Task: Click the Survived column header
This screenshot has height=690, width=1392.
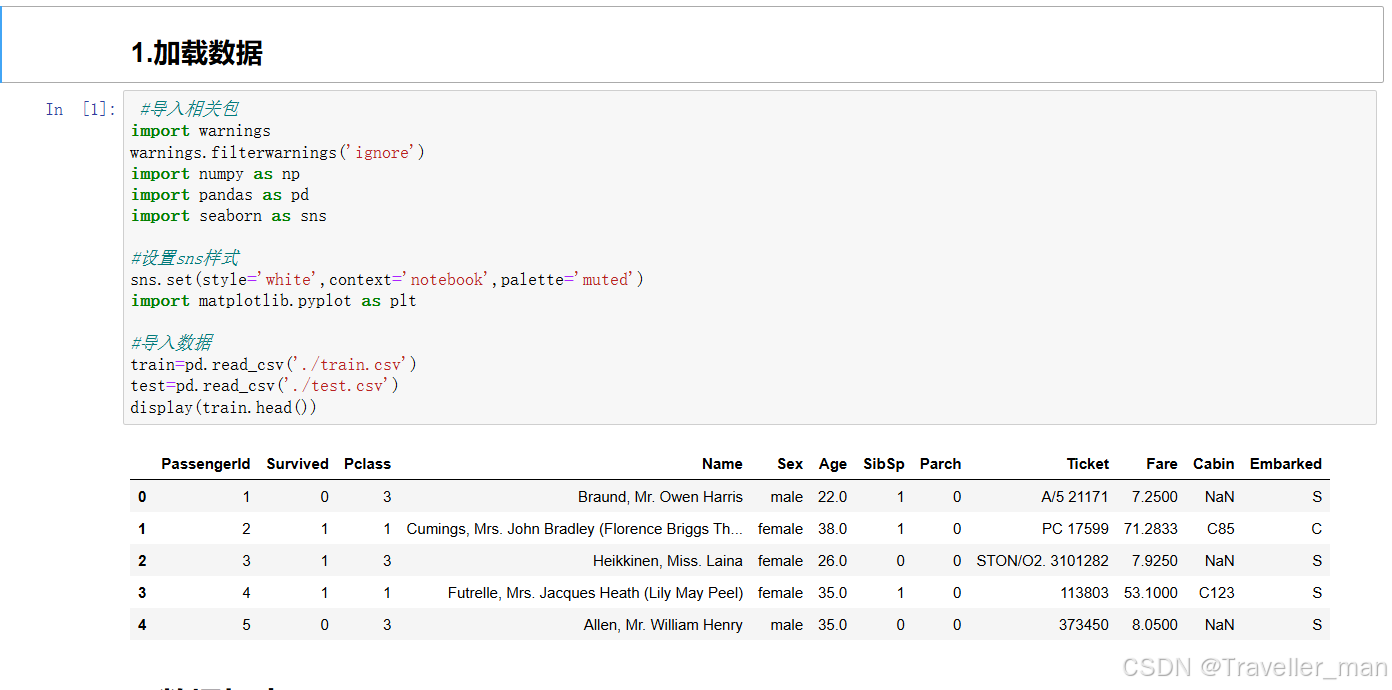Action: [298, 464]
